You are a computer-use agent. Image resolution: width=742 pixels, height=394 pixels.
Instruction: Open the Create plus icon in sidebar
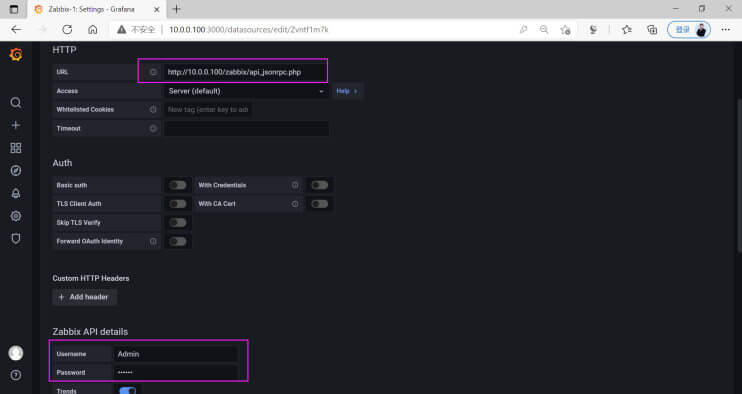(x=16, y=125)
